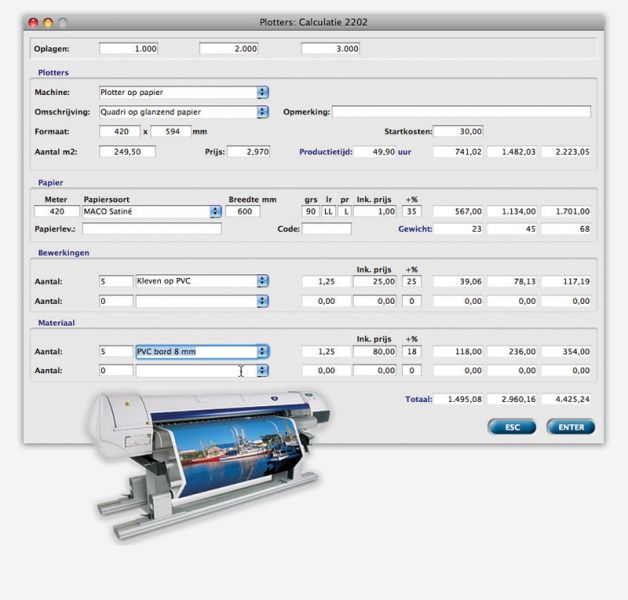The width and height of the screenshot is (628, 600).
Task: Click the Productietijd value 49,90
Action: coord(374,152)
